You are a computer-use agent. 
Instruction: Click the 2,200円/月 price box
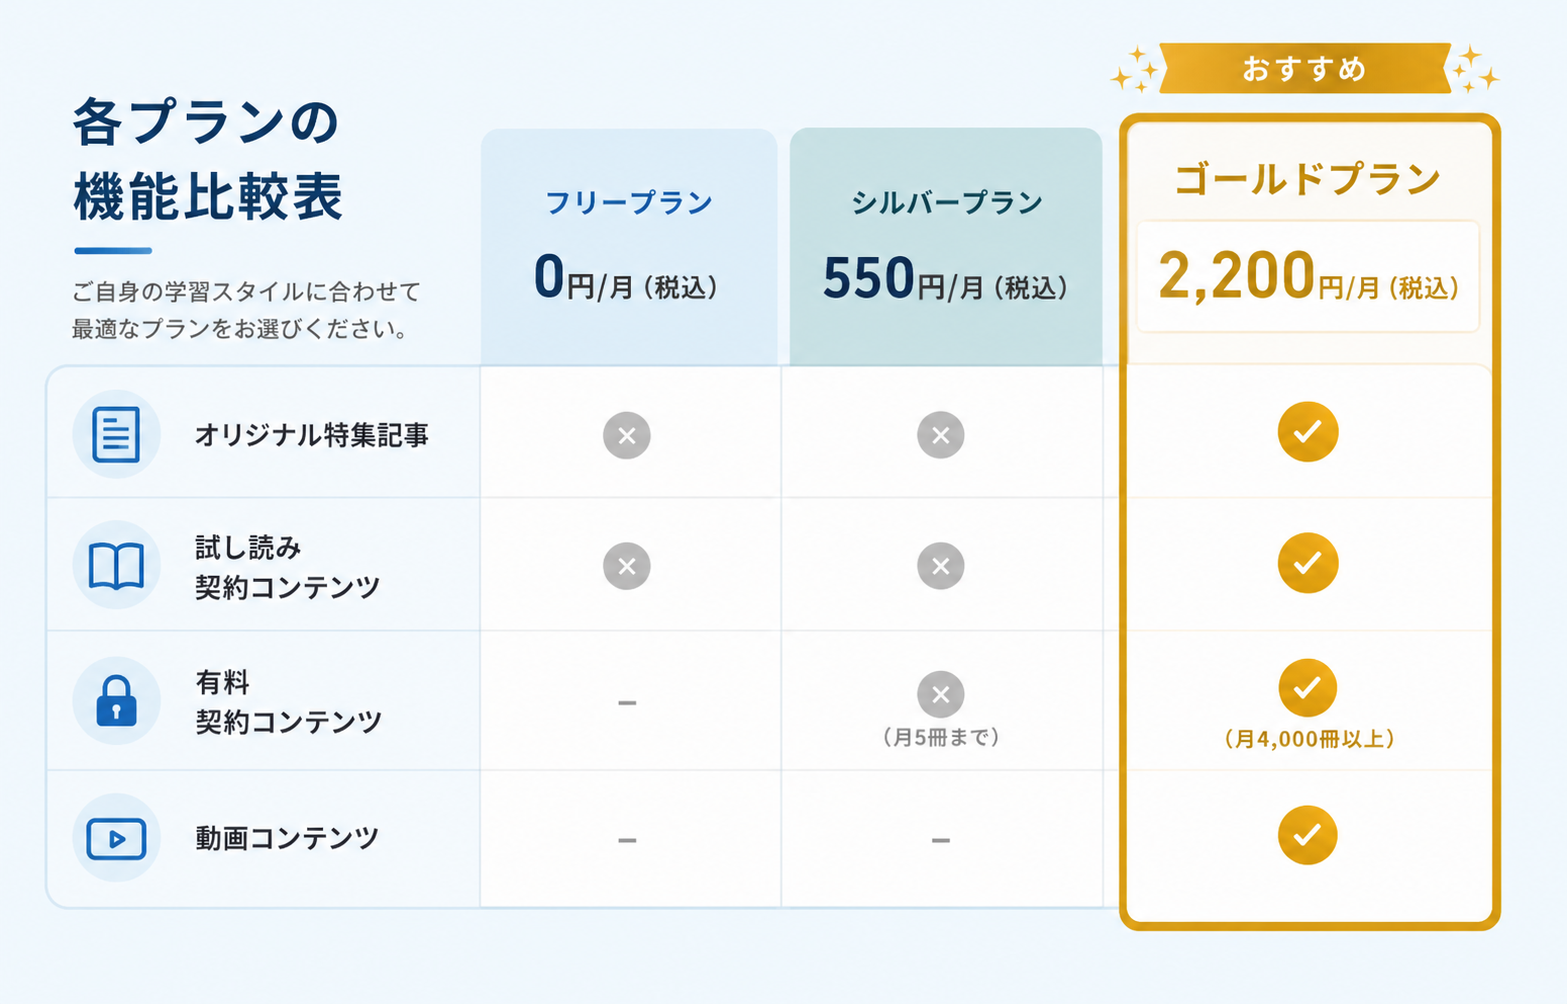pyautogui.click(x=1308, y=276)
